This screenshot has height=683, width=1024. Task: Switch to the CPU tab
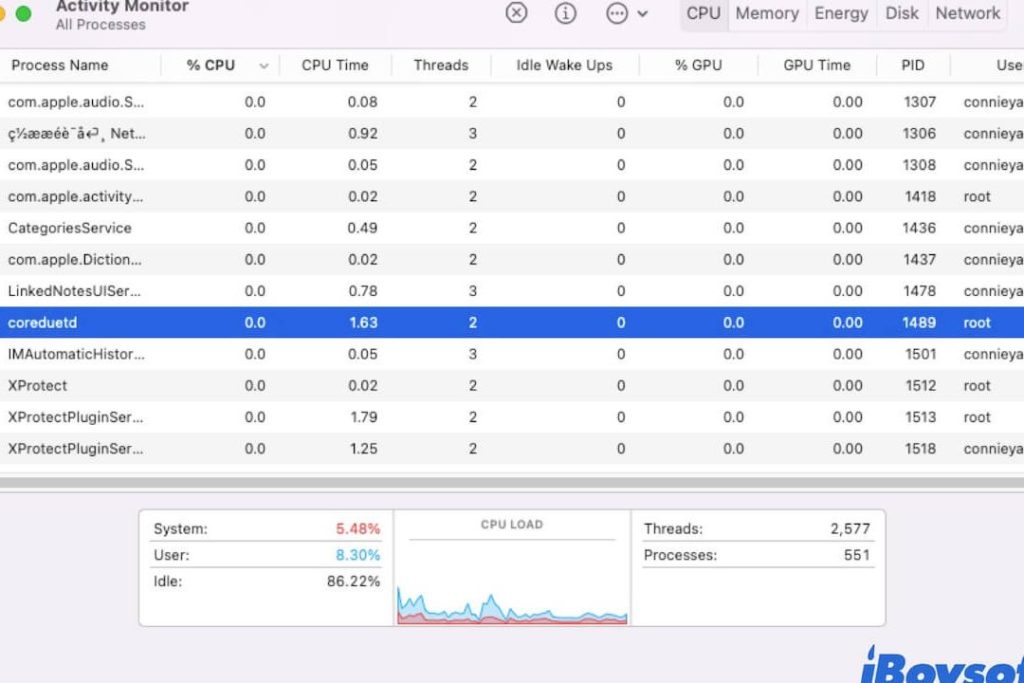703,13
